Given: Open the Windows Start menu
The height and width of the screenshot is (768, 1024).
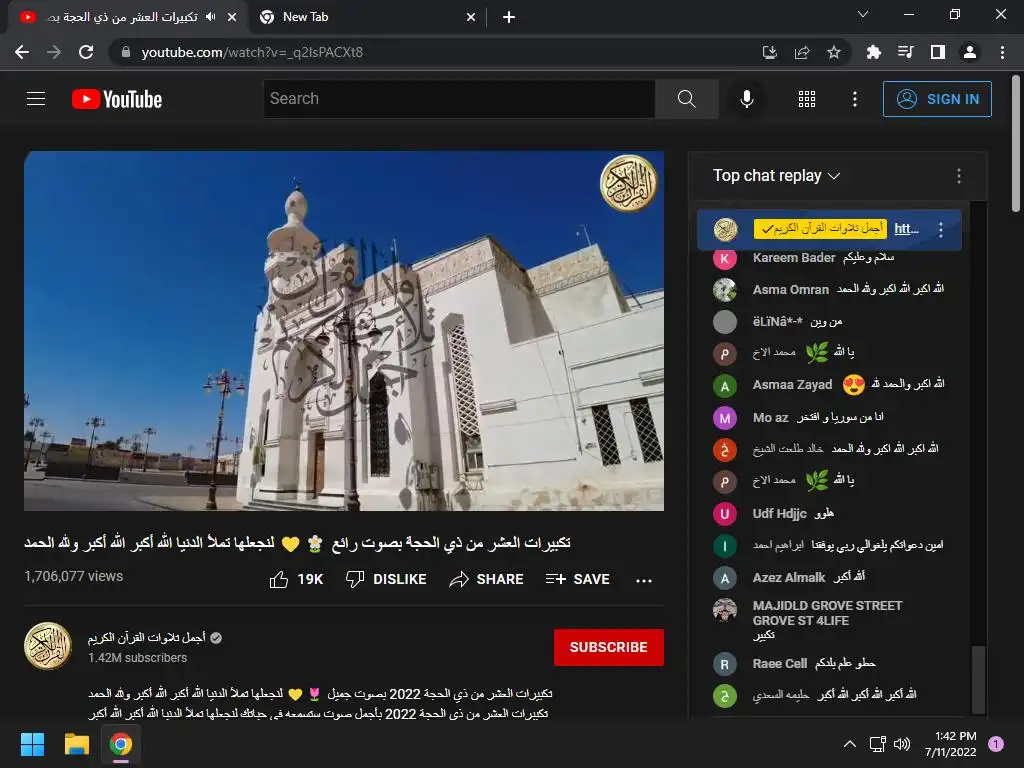Looking at the screenshot, I should (32, 744).
